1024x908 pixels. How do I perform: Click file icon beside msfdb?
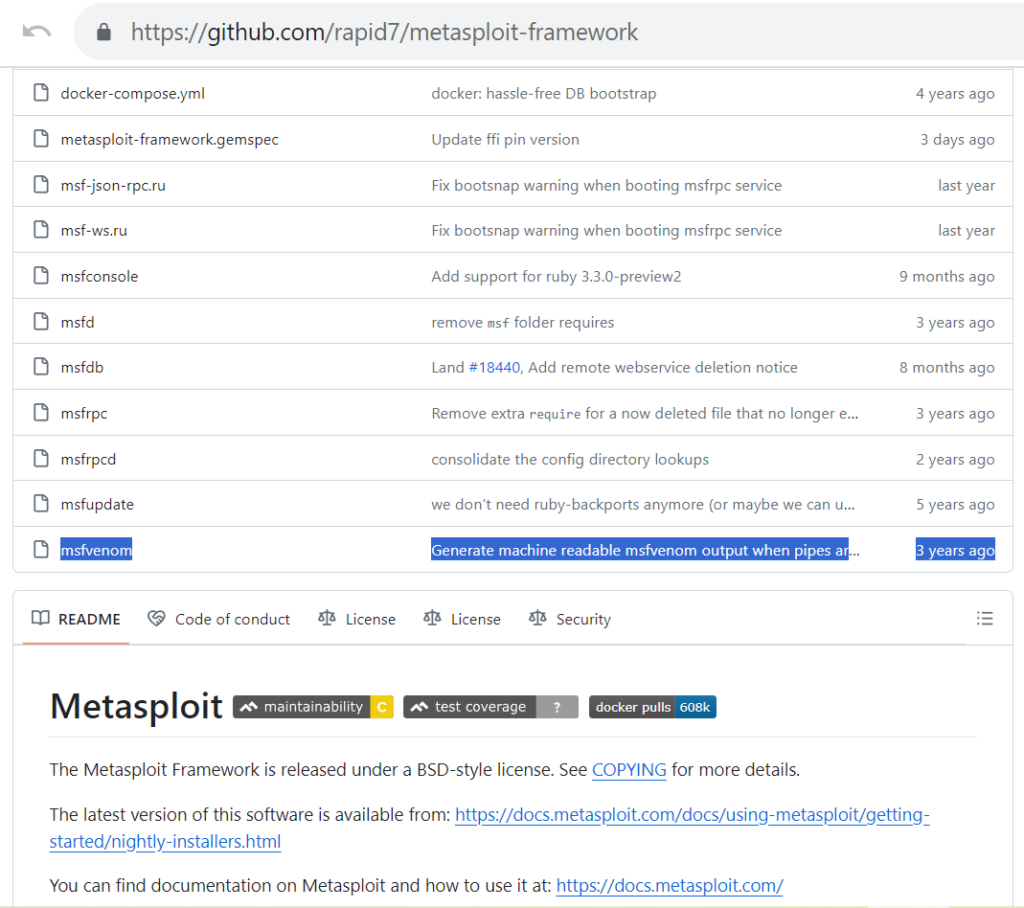point(41,366)
